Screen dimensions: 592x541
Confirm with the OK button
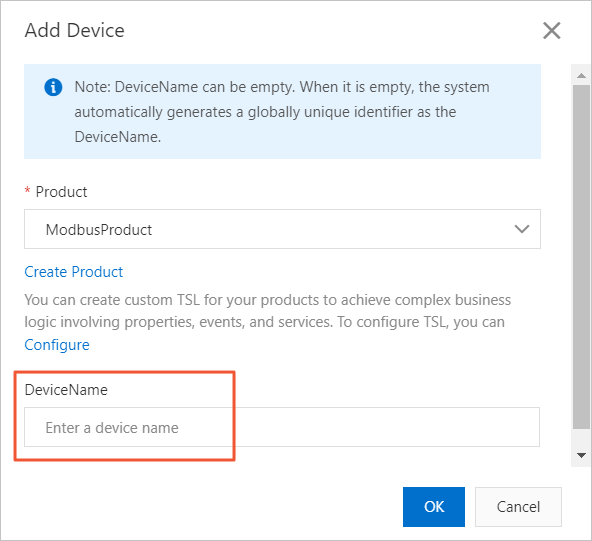(433, 507)
